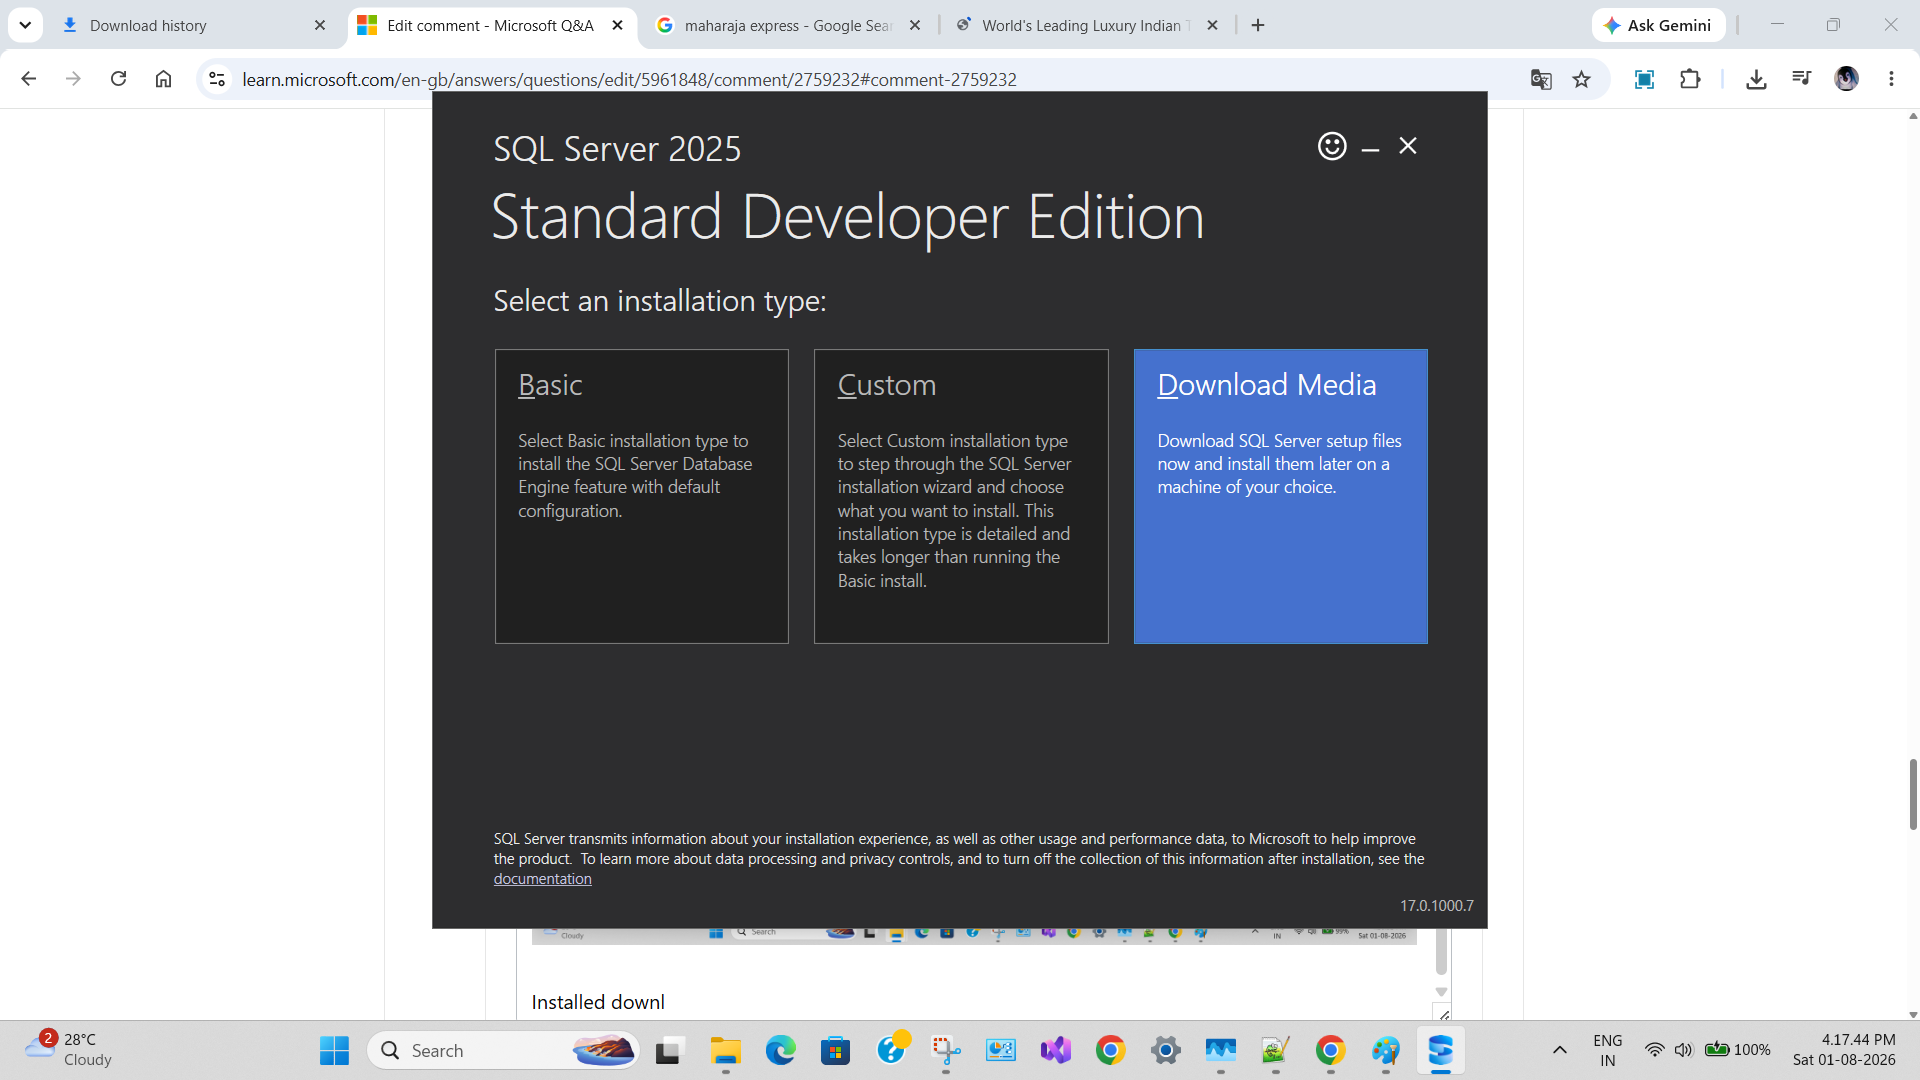1920x1080 pixels.
Task: Open the Chrome extensions puzzle icon
Action: 1690,79
